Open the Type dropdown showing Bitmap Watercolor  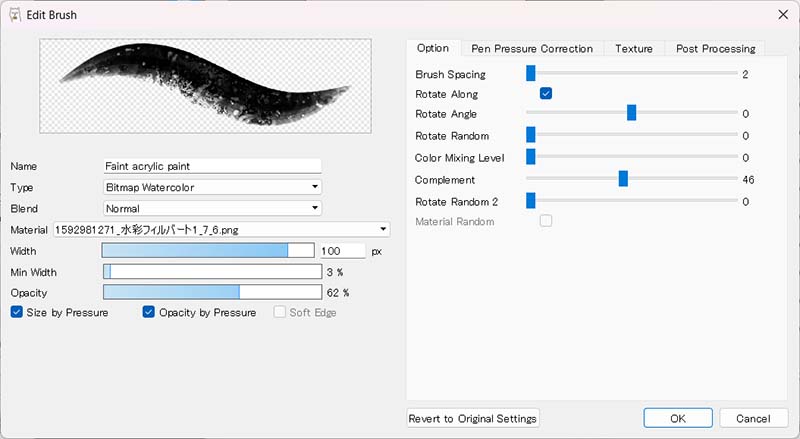point(212,187)
